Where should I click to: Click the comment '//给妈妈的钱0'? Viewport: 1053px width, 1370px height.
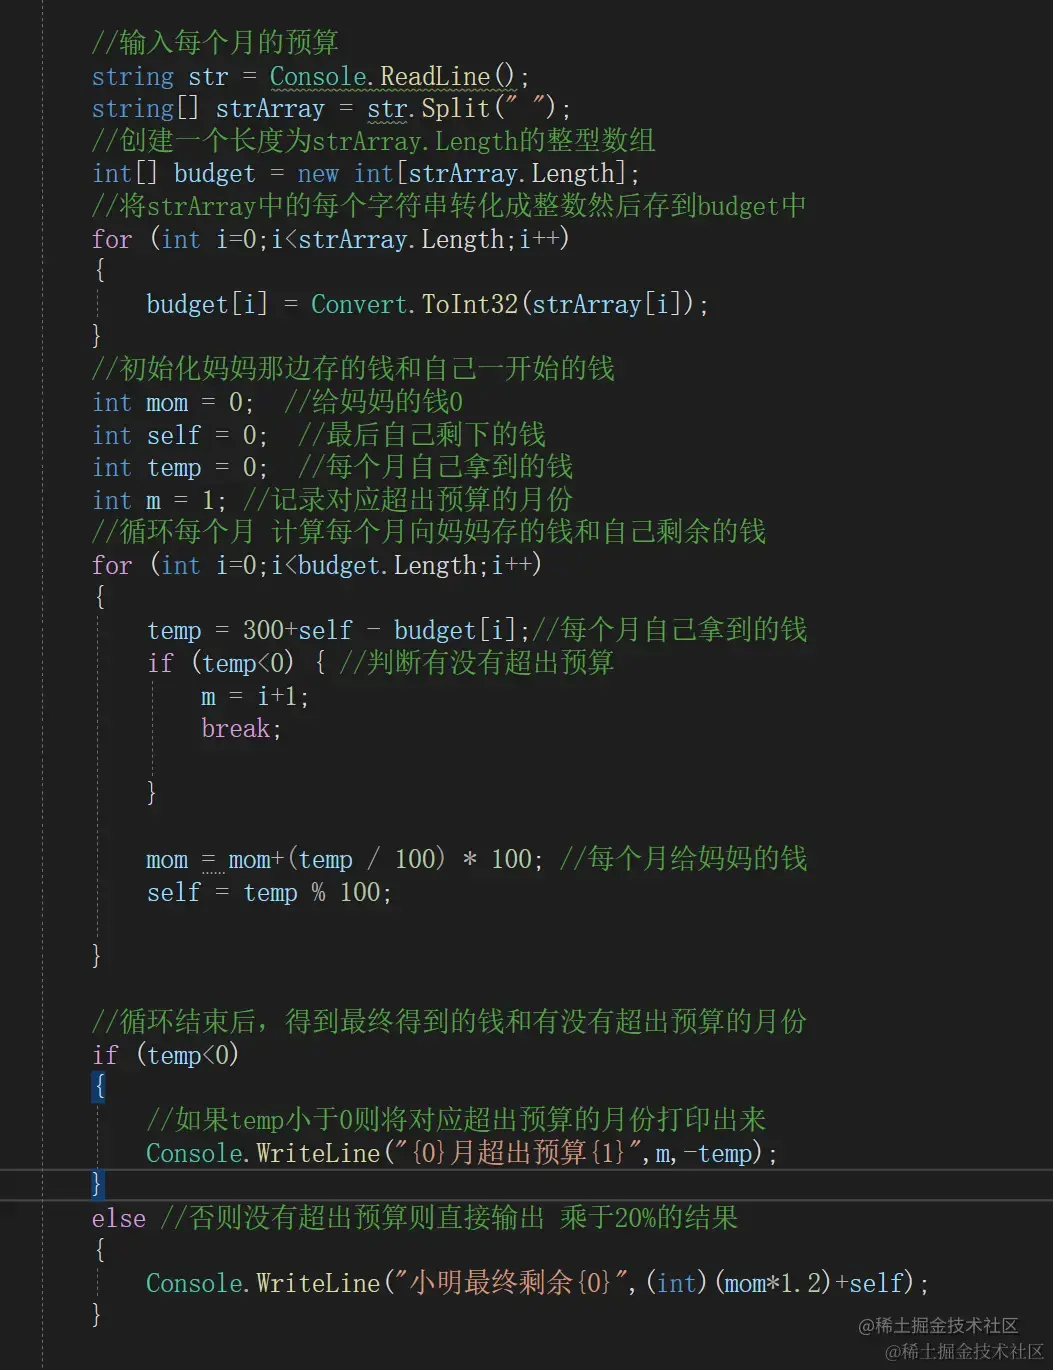(x=374, y=402)
